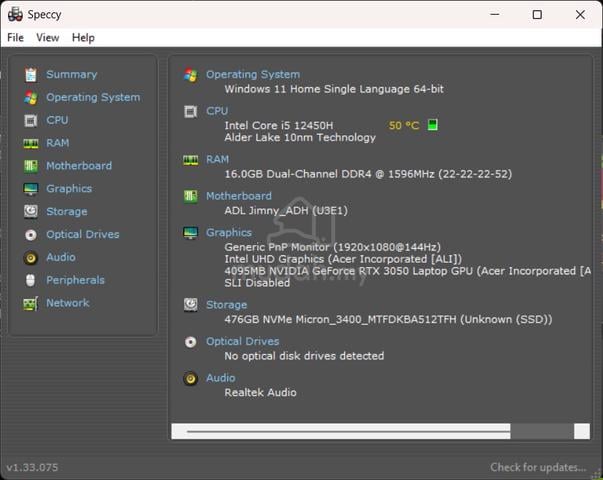The width and height of the screenshot is (603, 480).
Task: Click Check for updates link
Action: point(538,467)
